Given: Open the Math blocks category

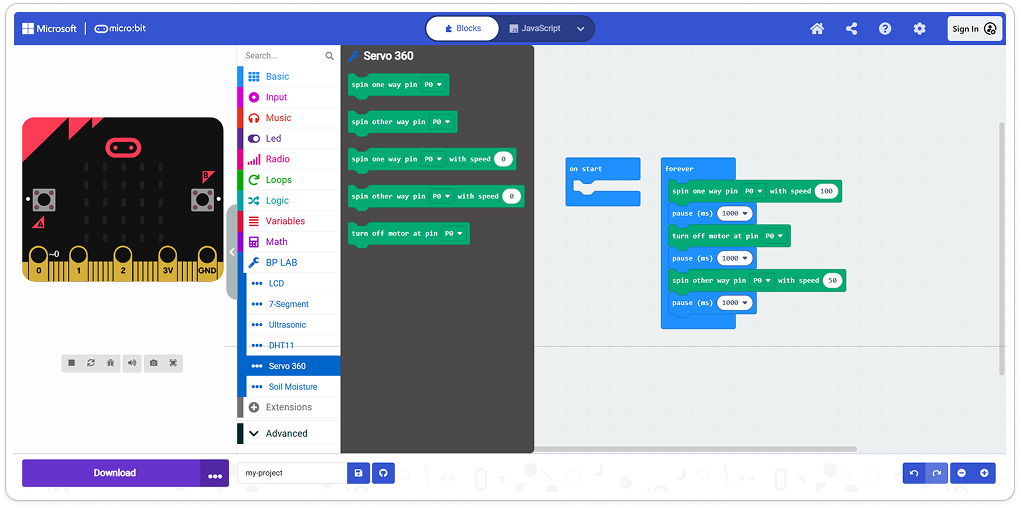Looking at the screenshot, I should [x=288, y=242].
